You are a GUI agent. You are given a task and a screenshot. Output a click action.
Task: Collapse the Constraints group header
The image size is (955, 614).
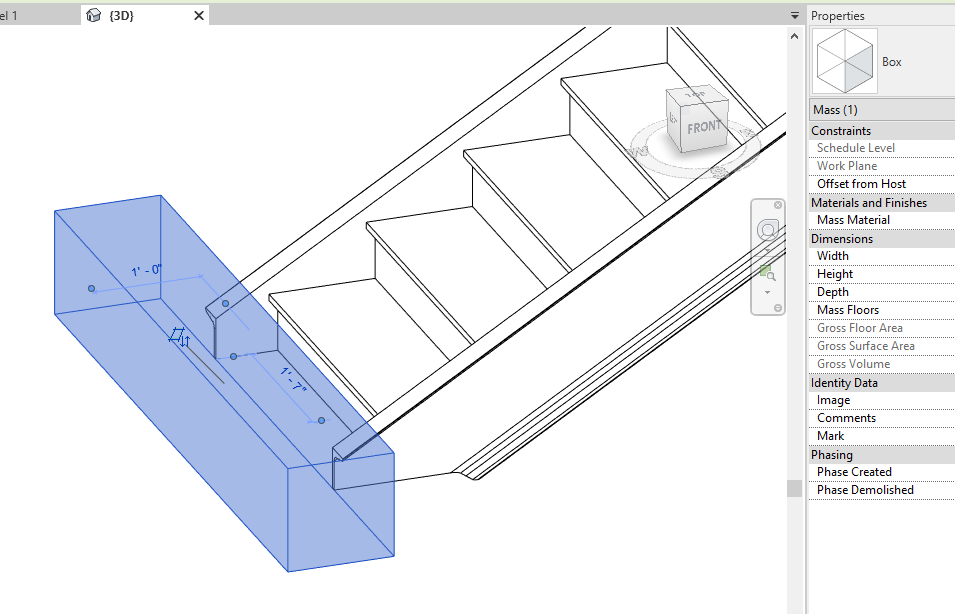tap(882, 131)
